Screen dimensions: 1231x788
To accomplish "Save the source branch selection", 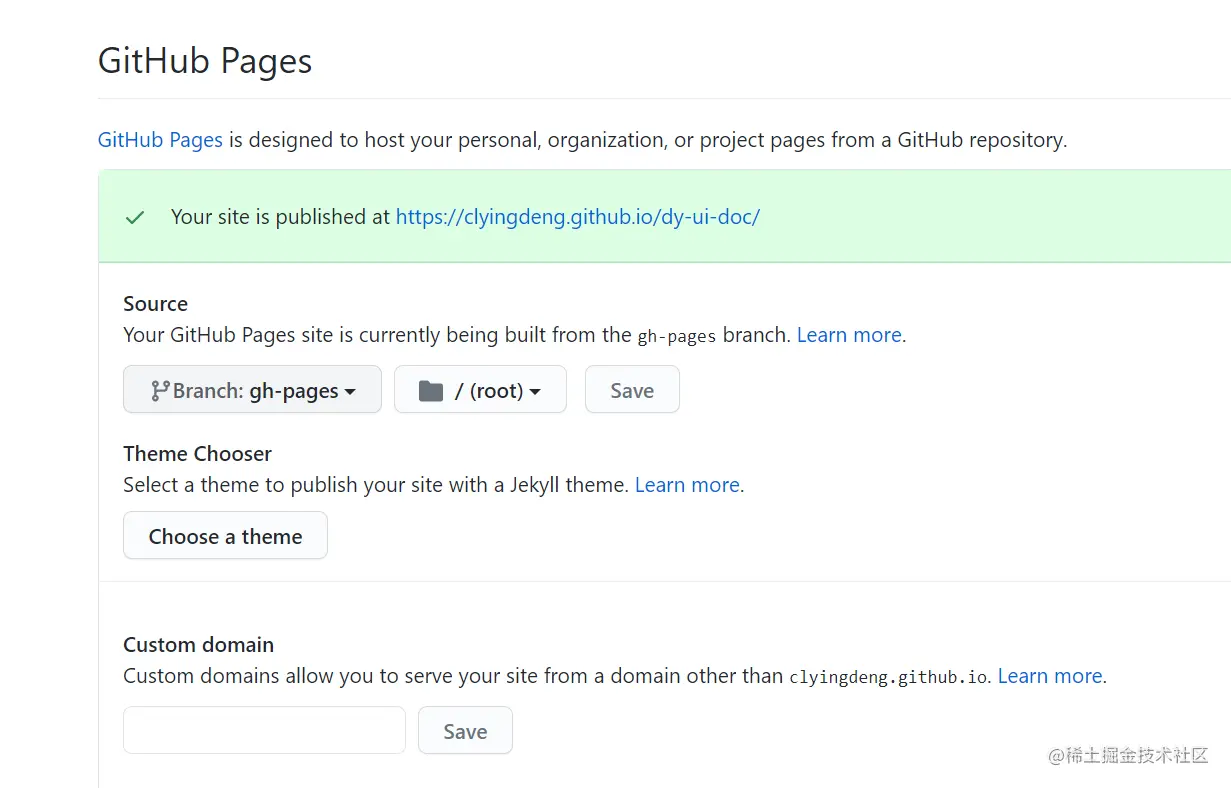I will (632, 390).
